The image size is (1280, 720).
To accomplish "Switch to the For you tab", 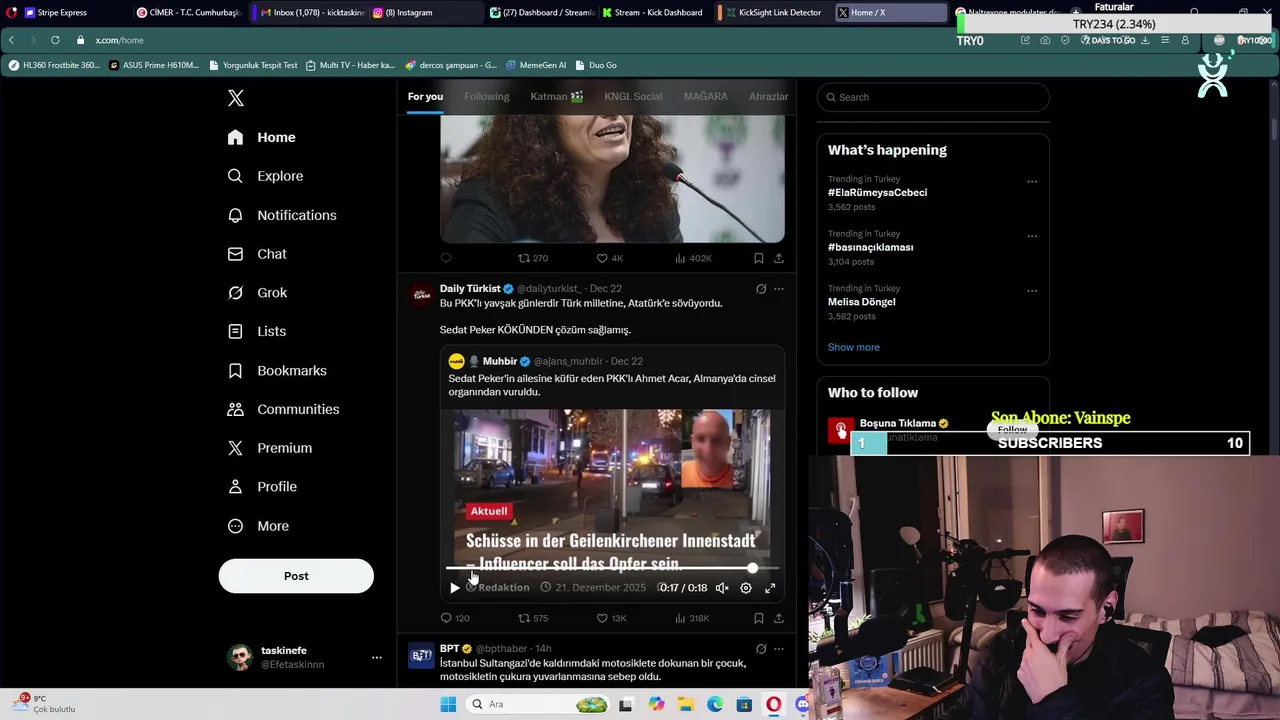I will point(425,96).
